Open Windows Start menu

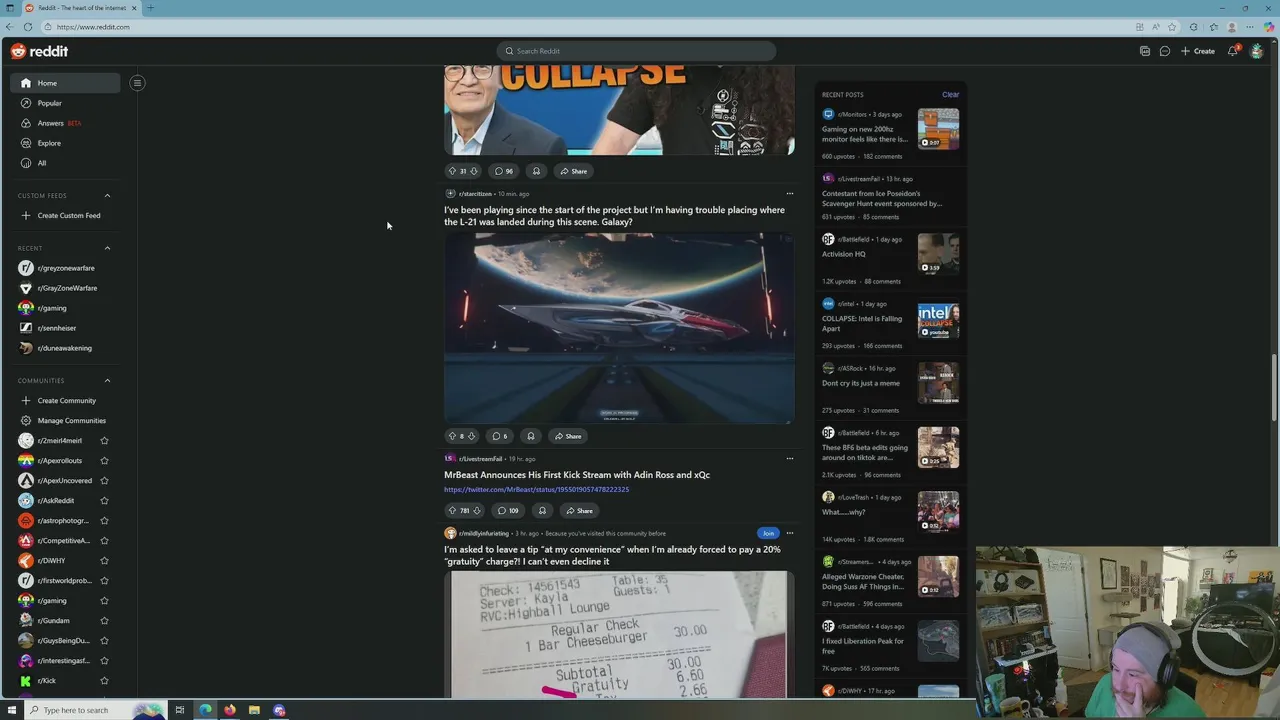pyautogui.click(x=11, y=710)
